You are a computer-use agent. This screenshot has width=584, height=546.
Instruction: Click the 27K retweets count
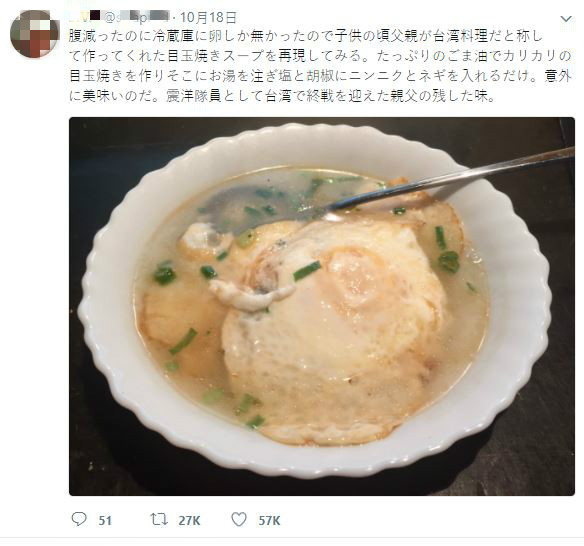pyautogui.click(x=189, y=520)
